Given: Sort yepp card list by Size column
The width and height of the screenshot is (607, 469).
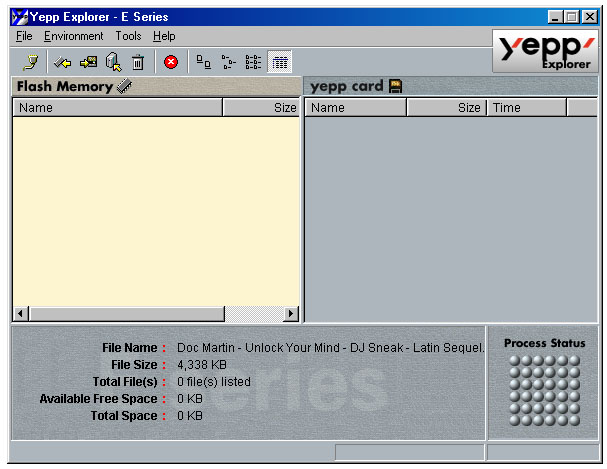Looking at the screenshot, I should pyautogui.click(x=447, y=107).
